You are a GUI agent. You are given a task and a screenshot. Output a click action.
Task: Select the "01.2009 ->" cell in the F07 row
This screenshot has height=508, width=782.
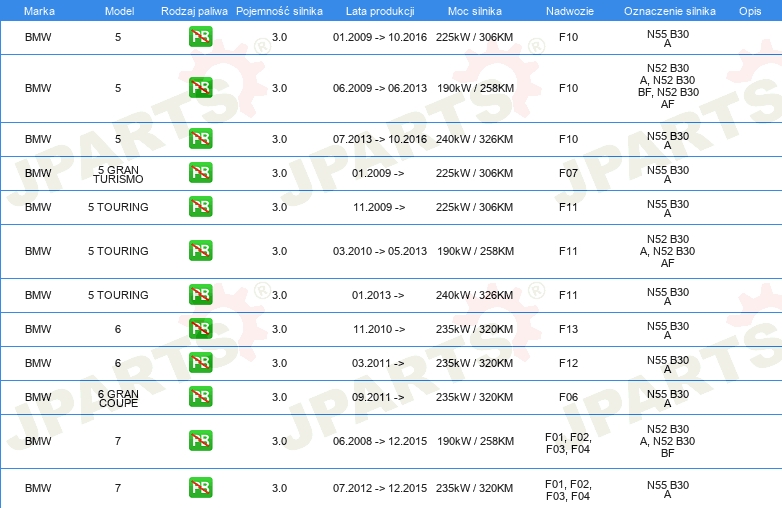coord(378,173)
